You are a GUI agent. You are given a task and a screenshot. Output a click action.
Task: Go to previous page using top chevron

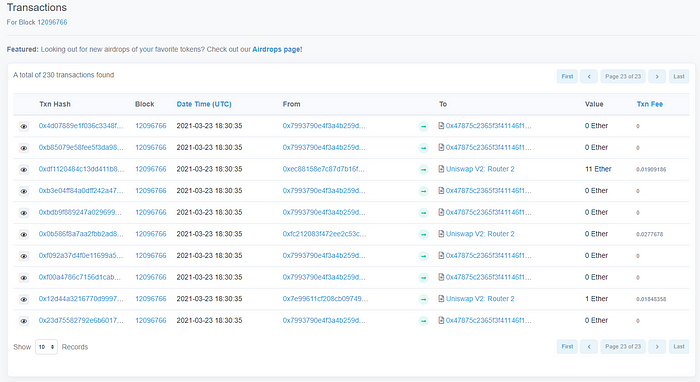tap(589, 76)
